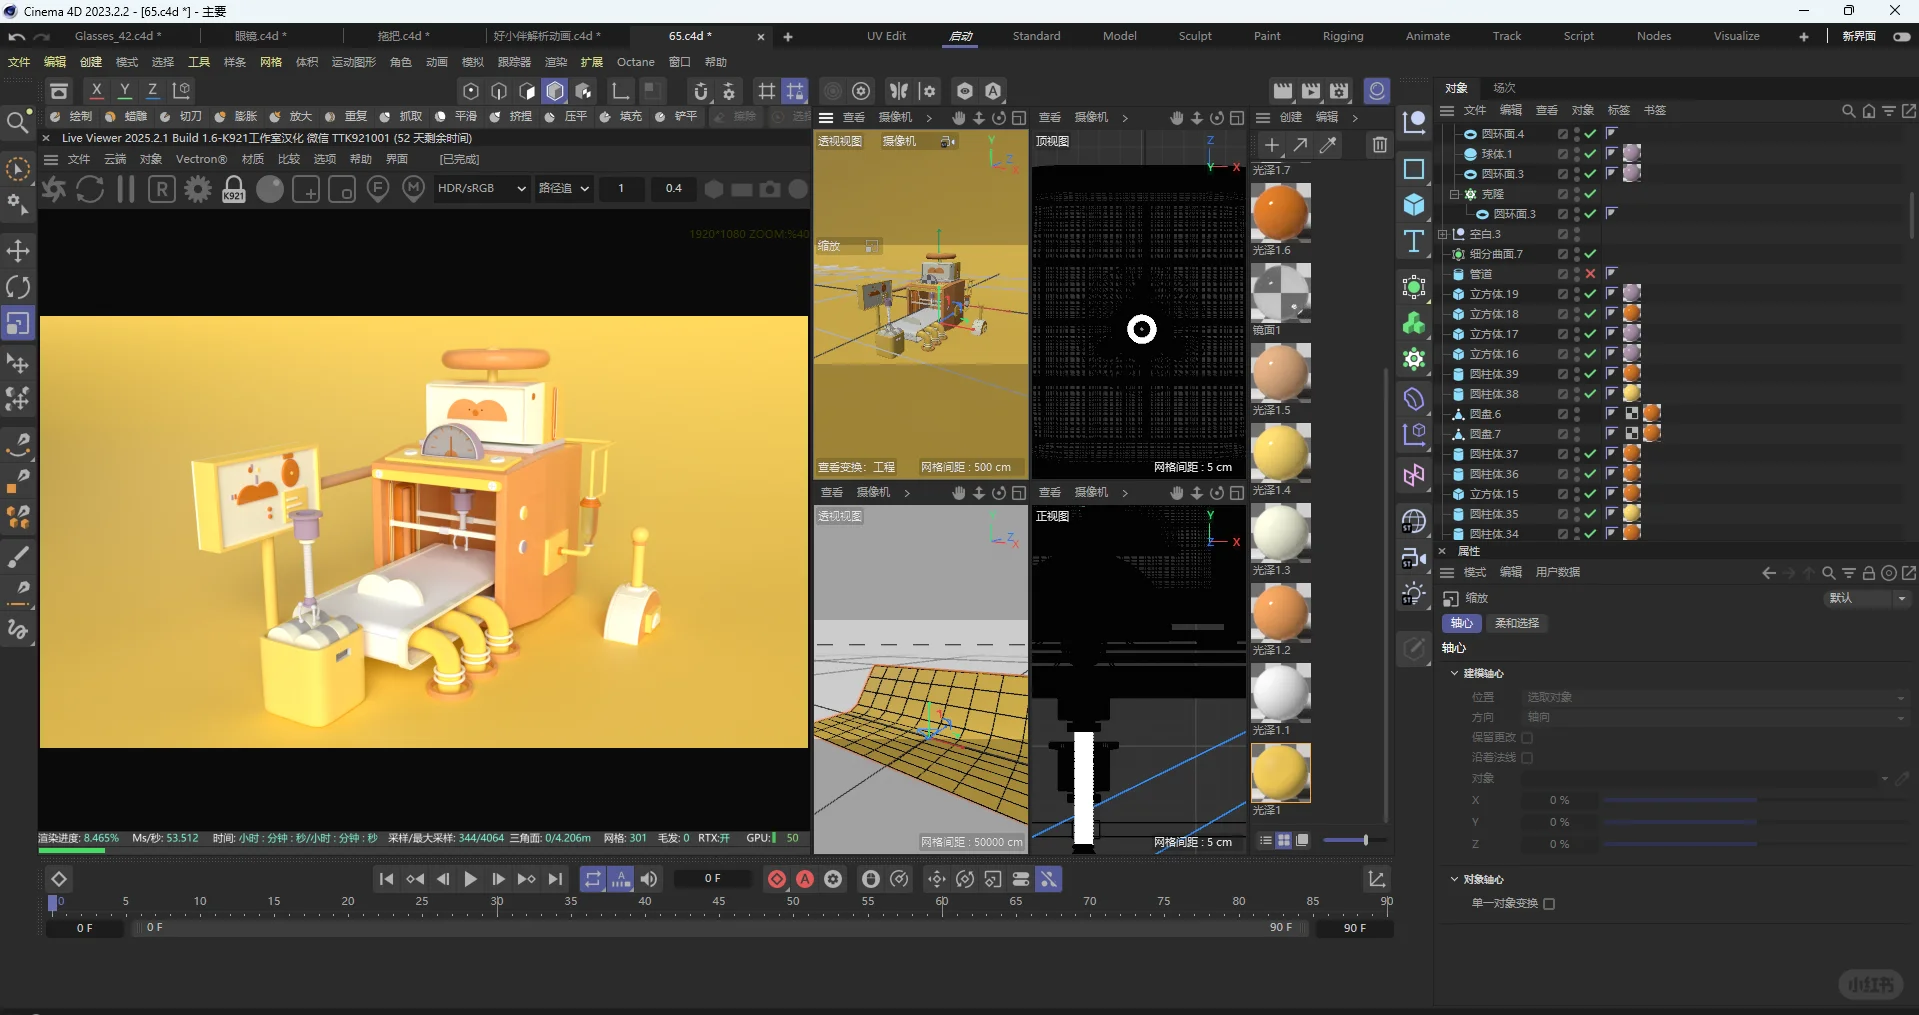
Task: Click the focus picker F pin icon
Action: (x=378, y=189)
